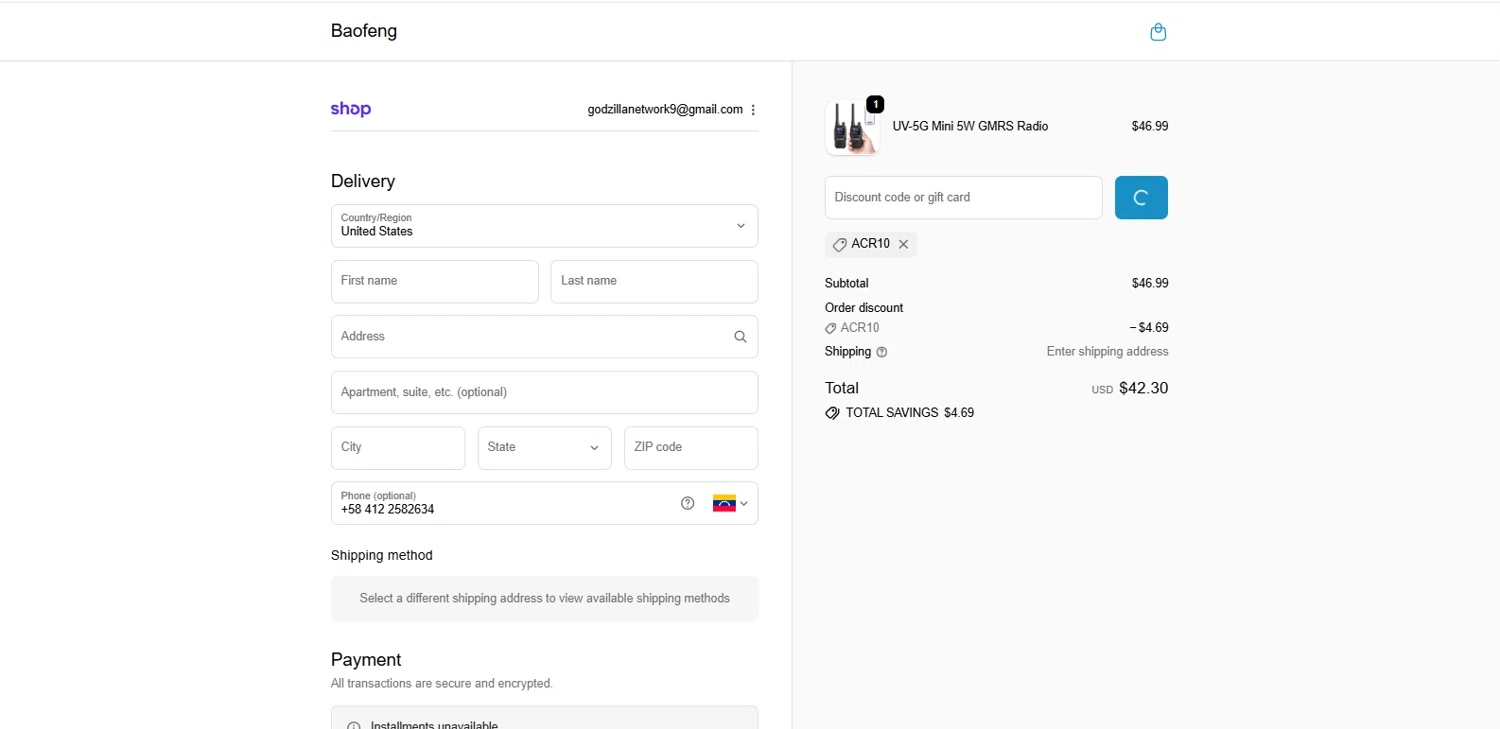This screenshot has height=729, width=1500.
Task: Click the Discount code or gift card field
Action: 963,198
